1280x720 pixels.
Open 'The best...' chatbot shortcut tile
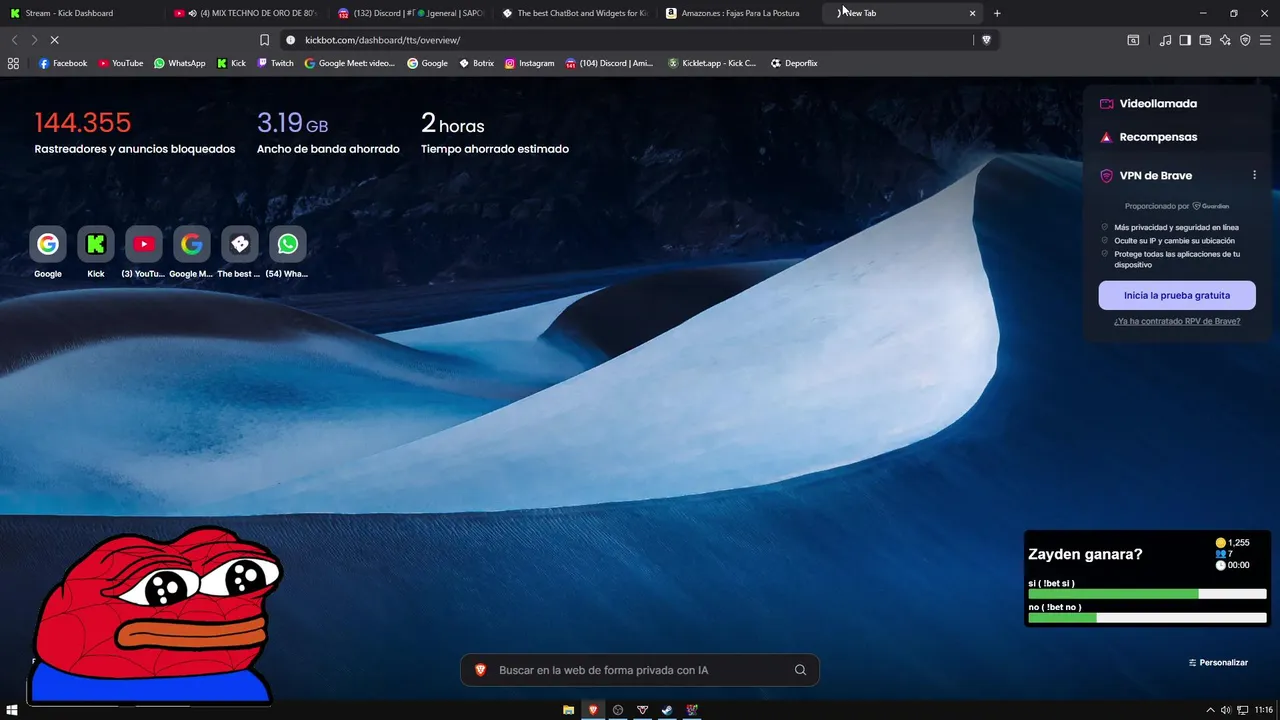click(x=240, y=244)
